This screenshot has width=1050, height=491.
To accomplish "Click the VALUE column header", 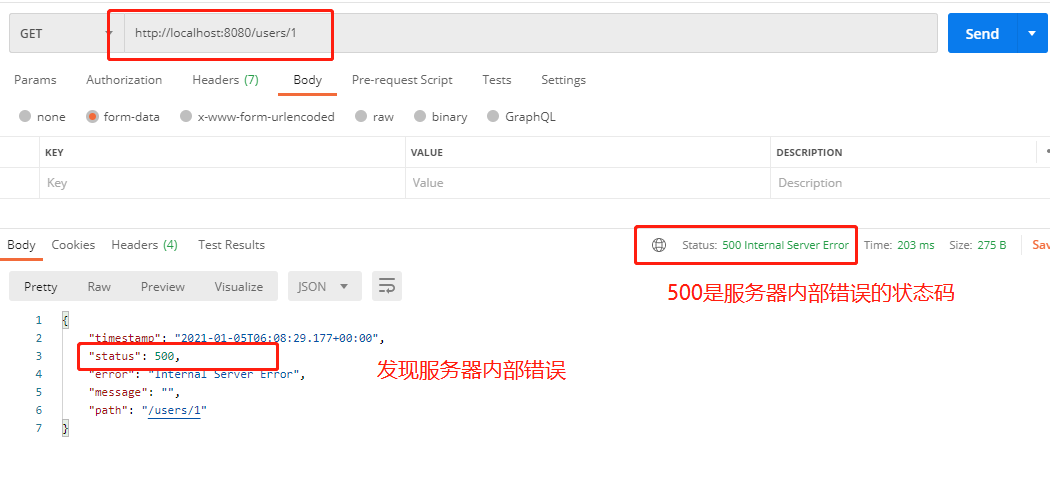I will pos(427,153).
